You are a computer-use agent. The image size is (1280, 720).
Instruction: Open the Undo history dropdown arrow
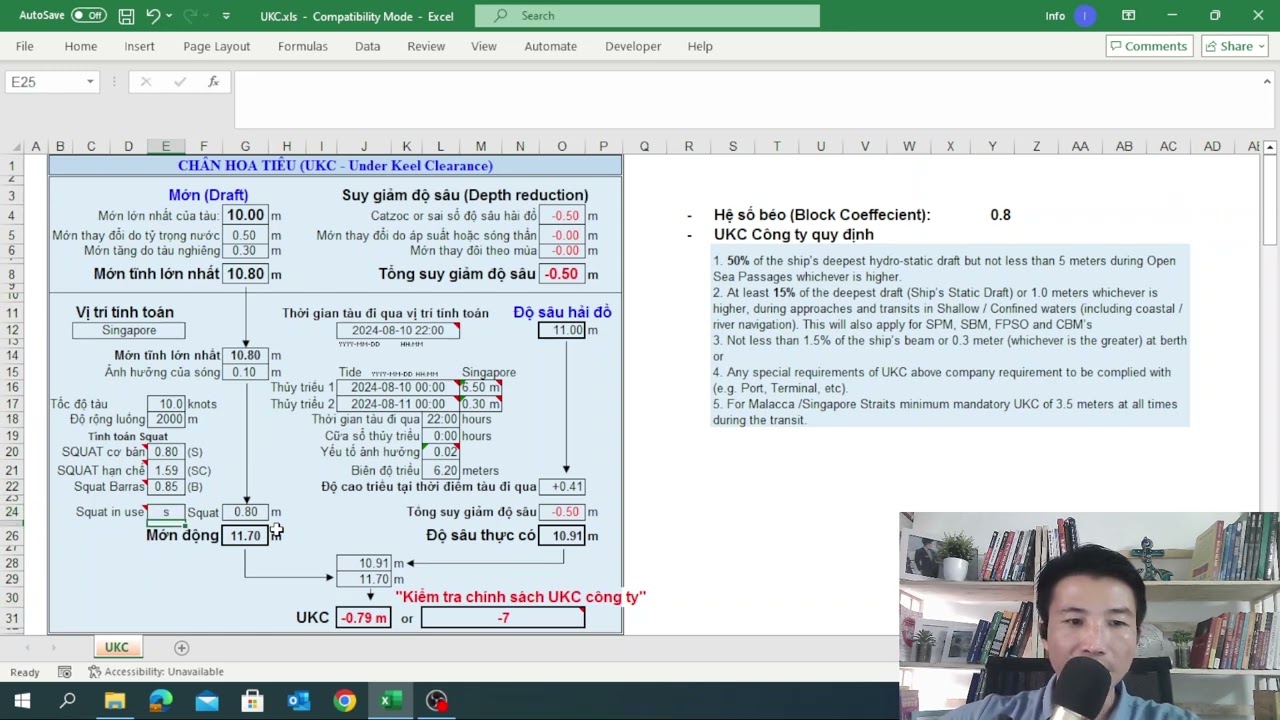tap(170, 16)
